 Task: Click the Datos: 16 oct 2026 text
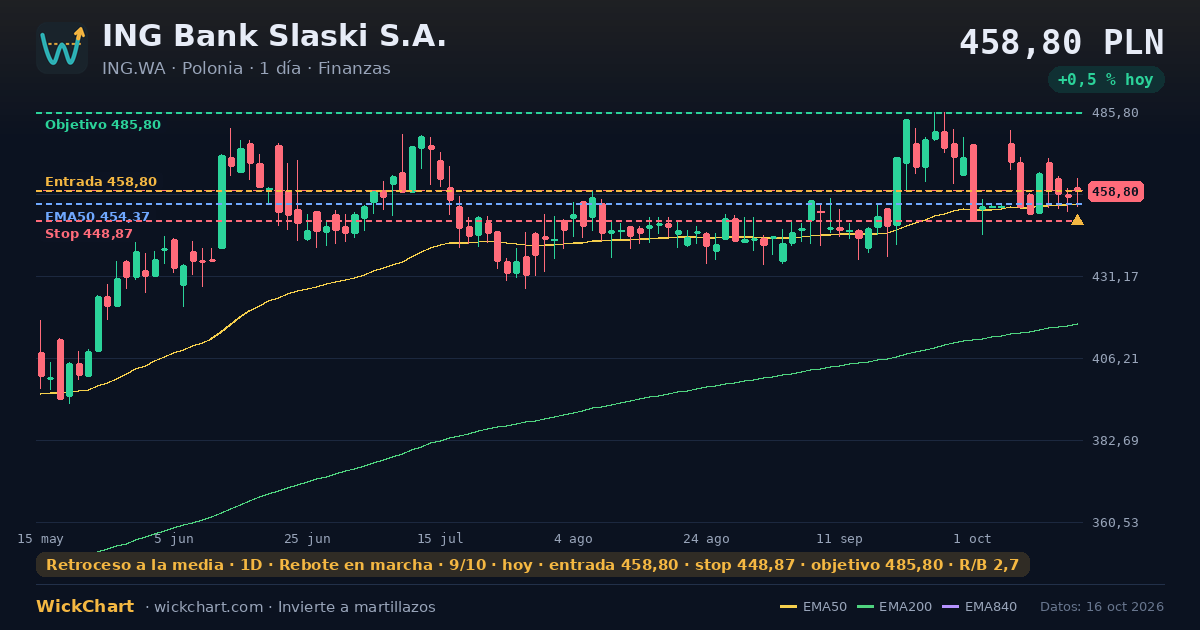point(1102,607)
